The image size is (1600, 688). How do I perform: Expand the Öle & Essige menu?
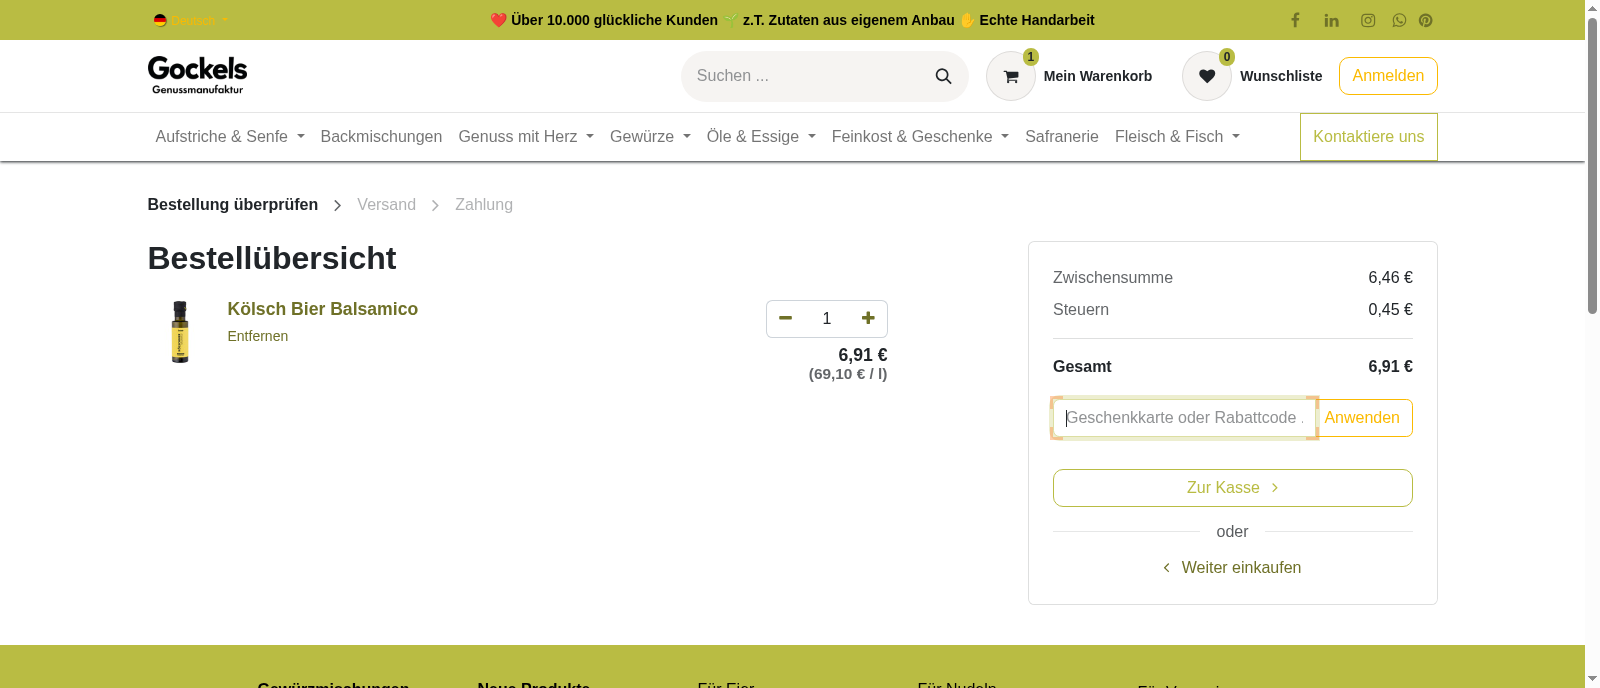point(761,137)
